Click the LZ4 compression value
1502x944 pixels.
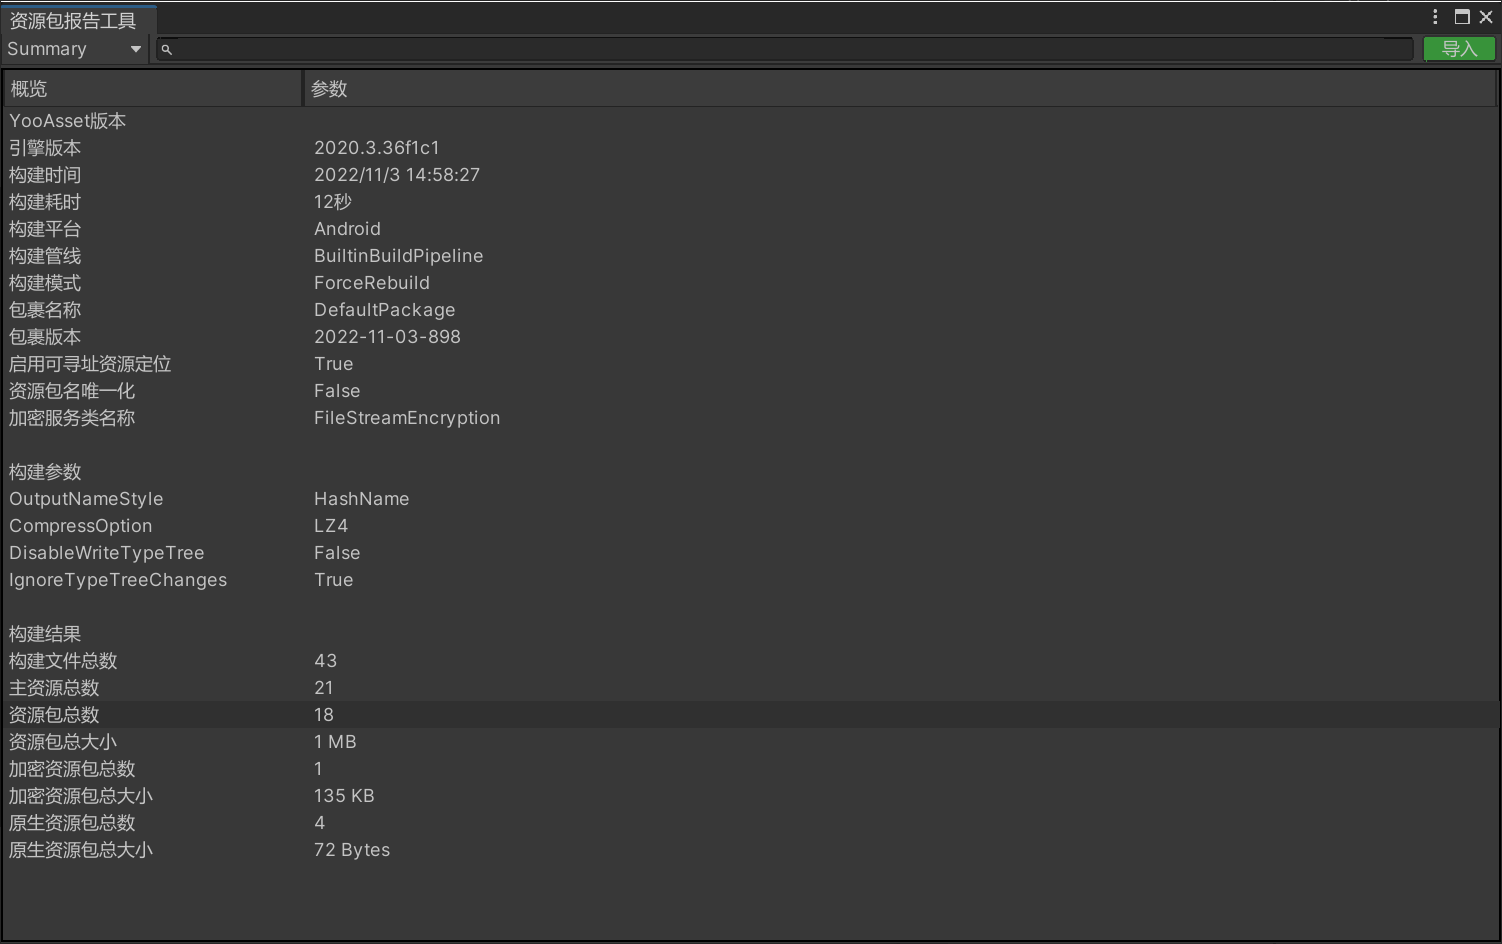pyautogui.click(x=331, y=526)
